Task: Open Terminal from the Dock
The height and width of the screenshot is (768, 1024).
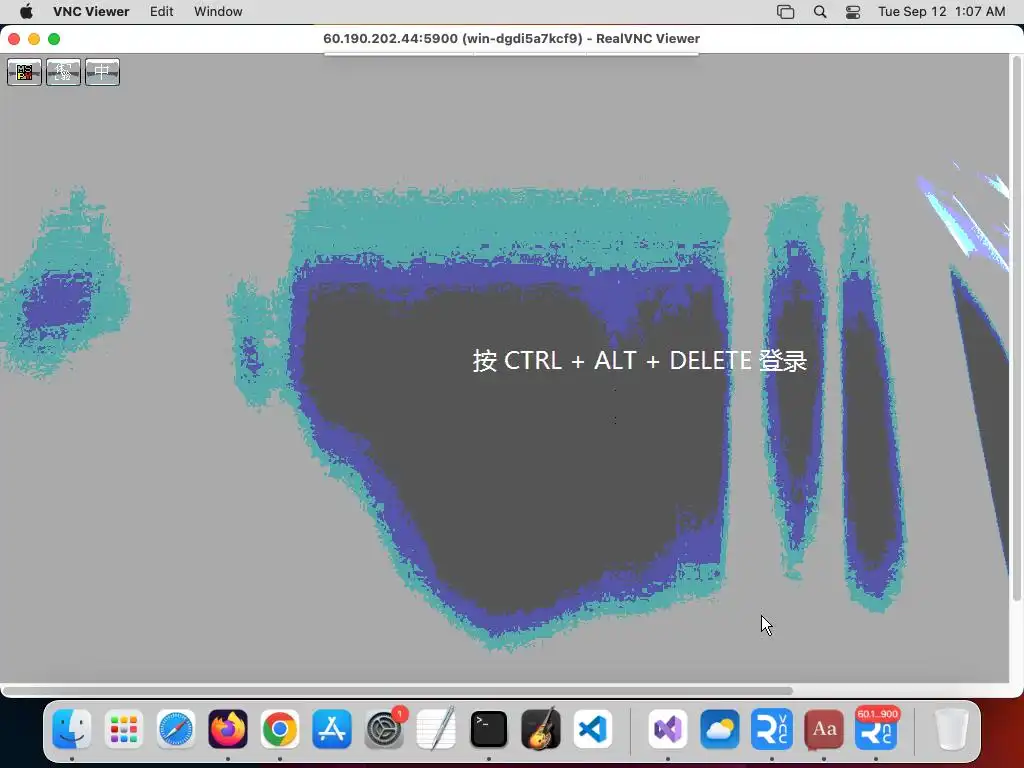Action: tap(488, 729)
